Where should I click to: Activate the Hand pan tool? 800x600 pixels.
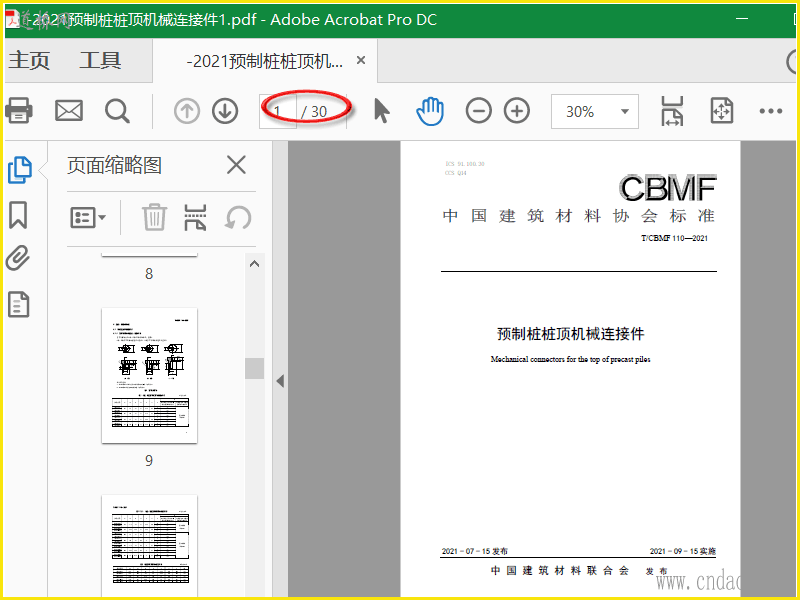(430, 111)
